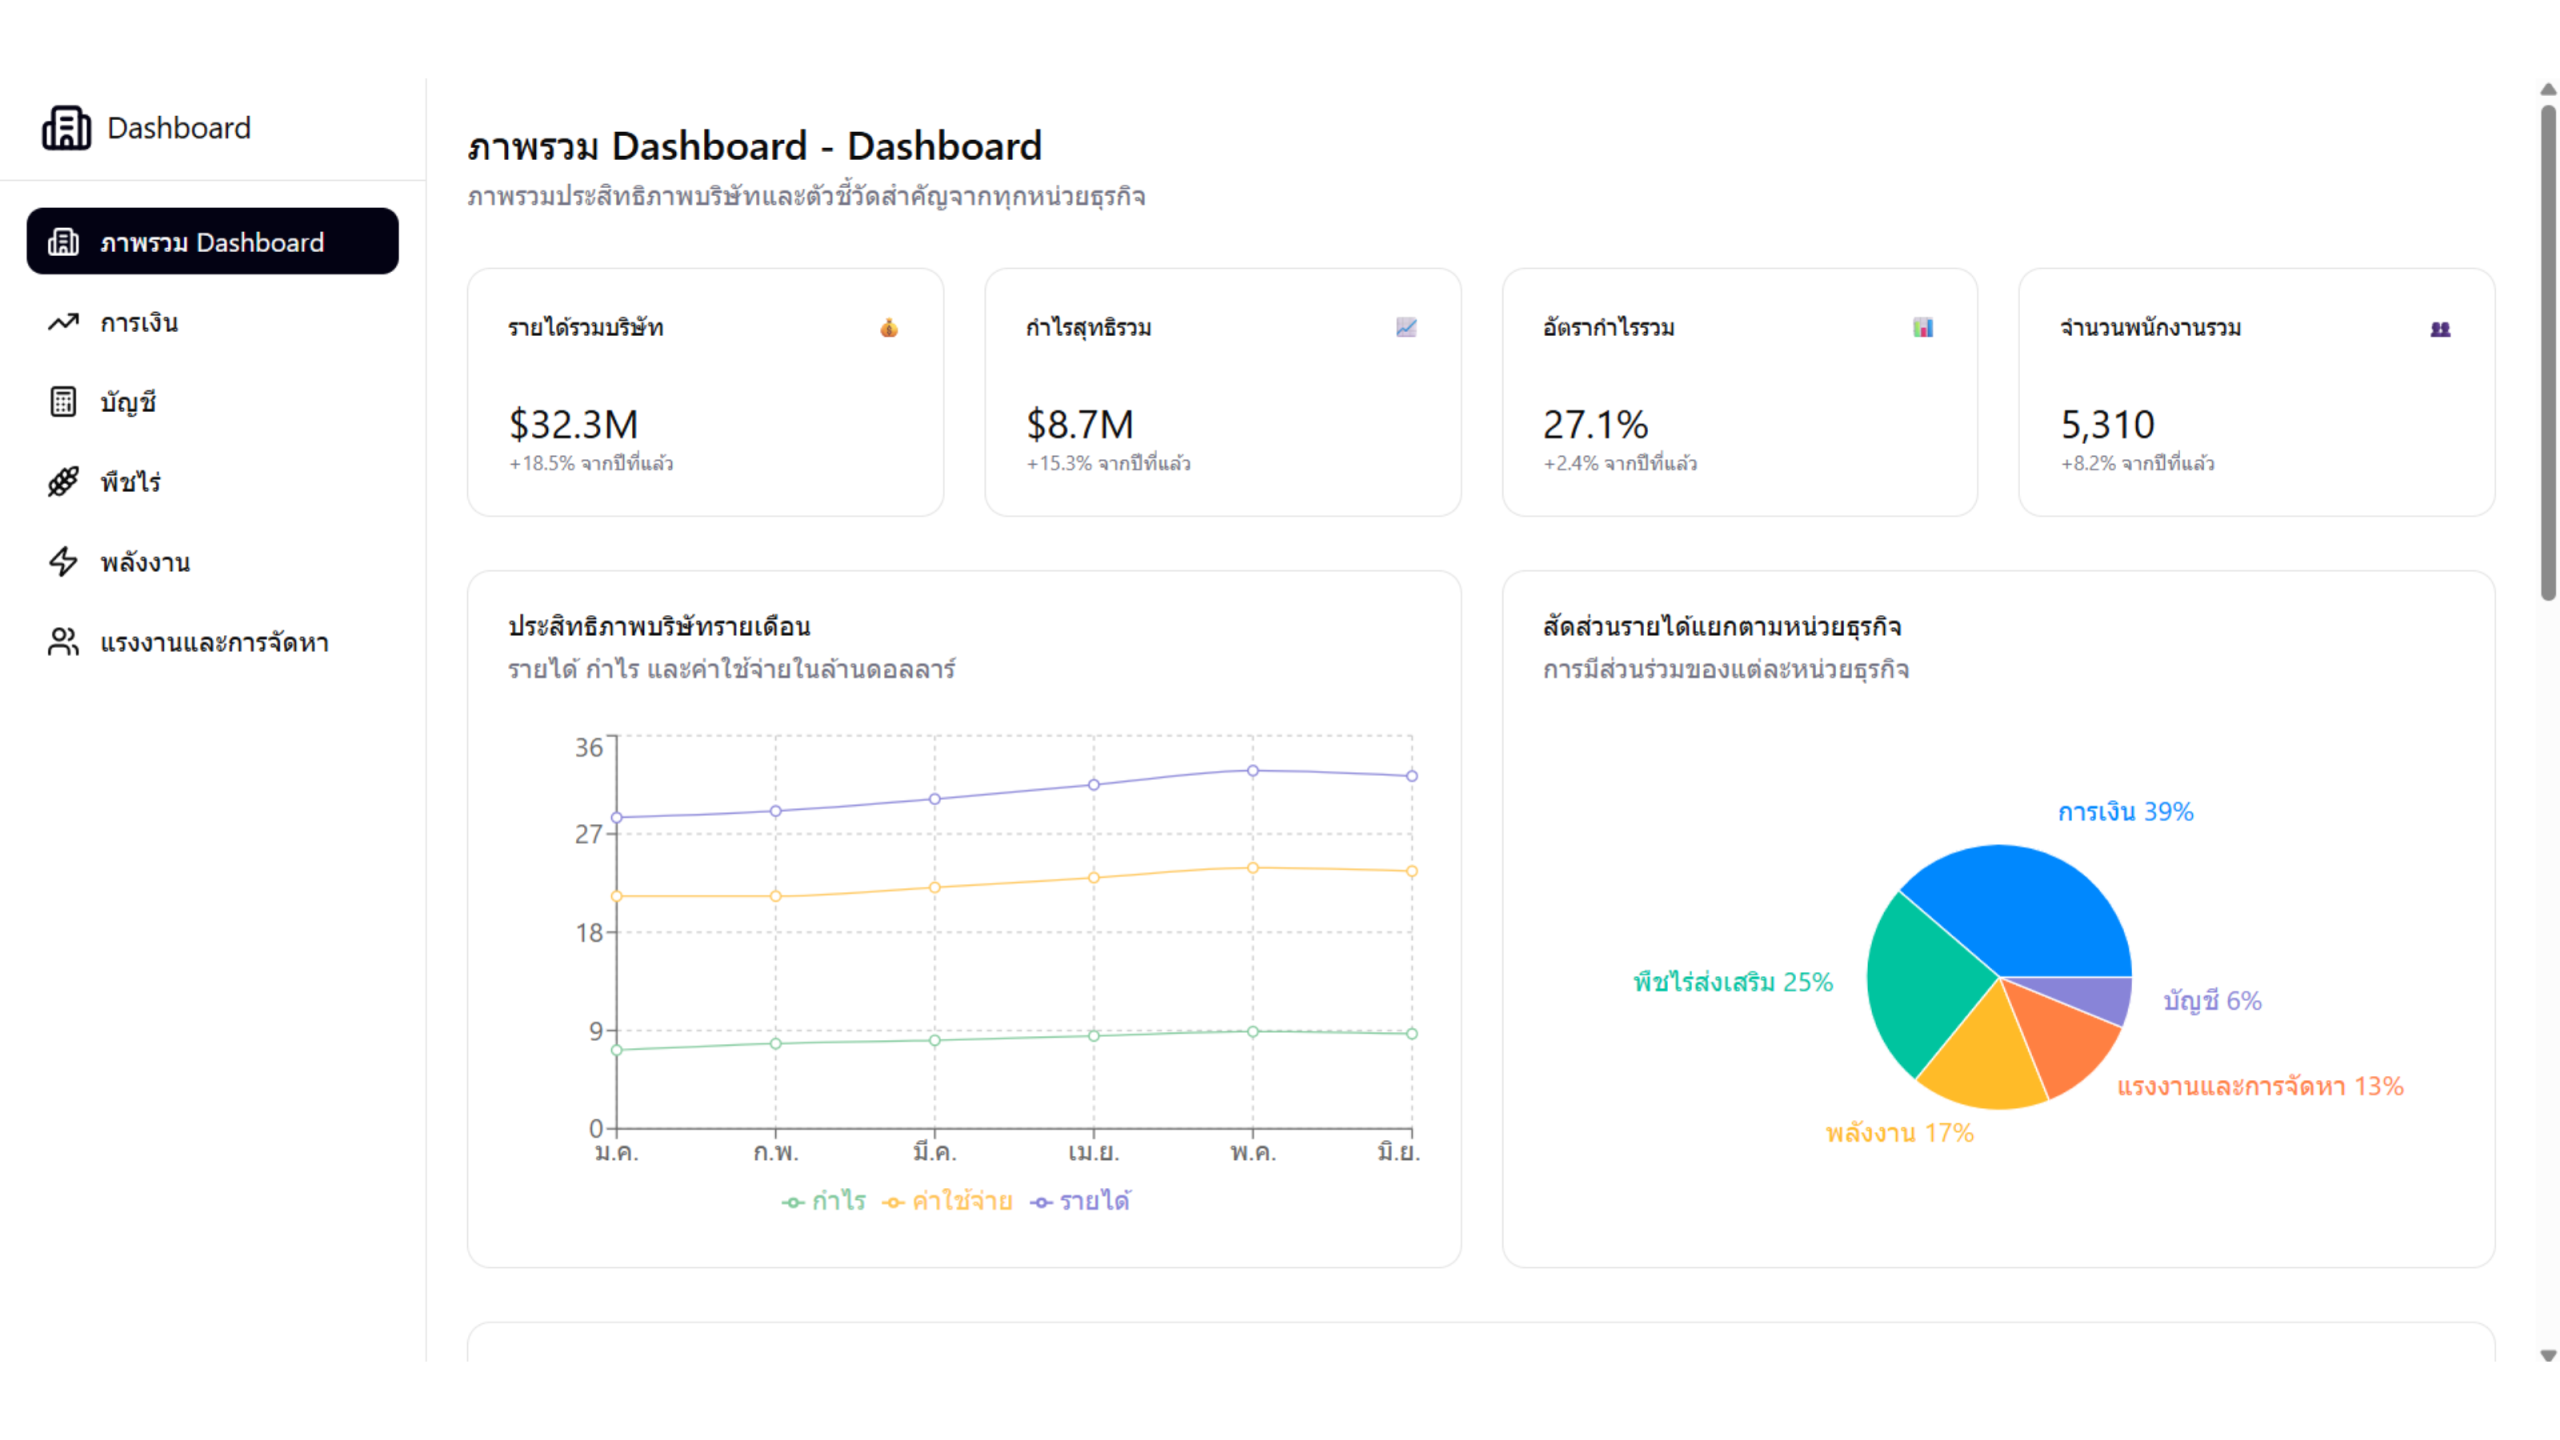Click the lightning bolt icon beside พลังงาน
The width and height of the screenshot is (2560, 1440).
63,562
